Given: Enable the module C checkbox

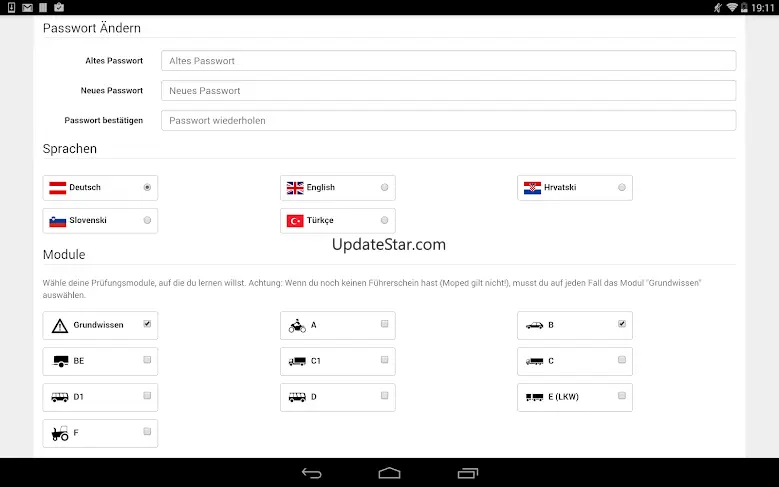Looking at the screenshot, I should (x=622, y=359).
